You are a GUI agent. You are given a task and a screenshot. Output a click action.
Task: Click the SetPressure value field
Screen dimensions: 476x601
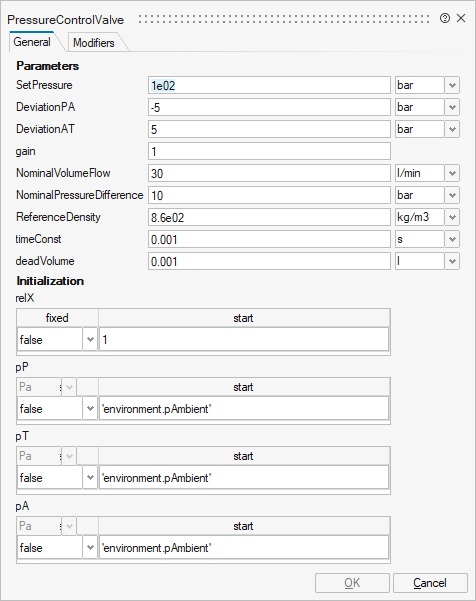[269, 85]
